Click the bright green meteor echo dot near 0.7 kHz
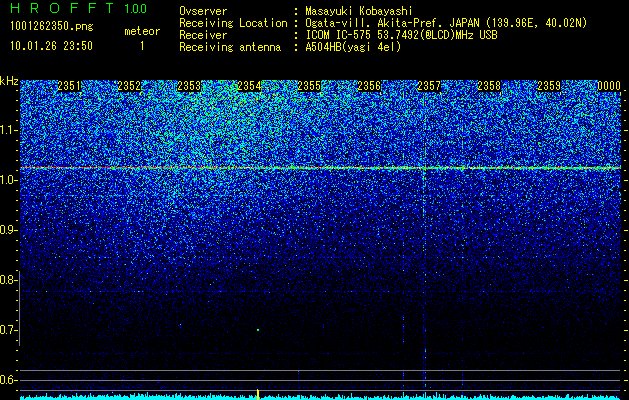 258,330
